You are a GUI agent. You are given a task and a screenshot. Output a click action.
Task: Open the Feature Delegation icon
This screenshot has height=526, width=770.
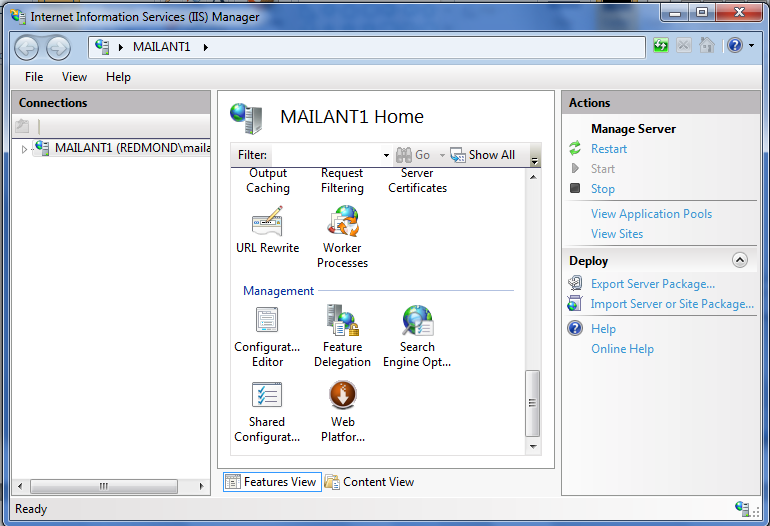(343, 320)
